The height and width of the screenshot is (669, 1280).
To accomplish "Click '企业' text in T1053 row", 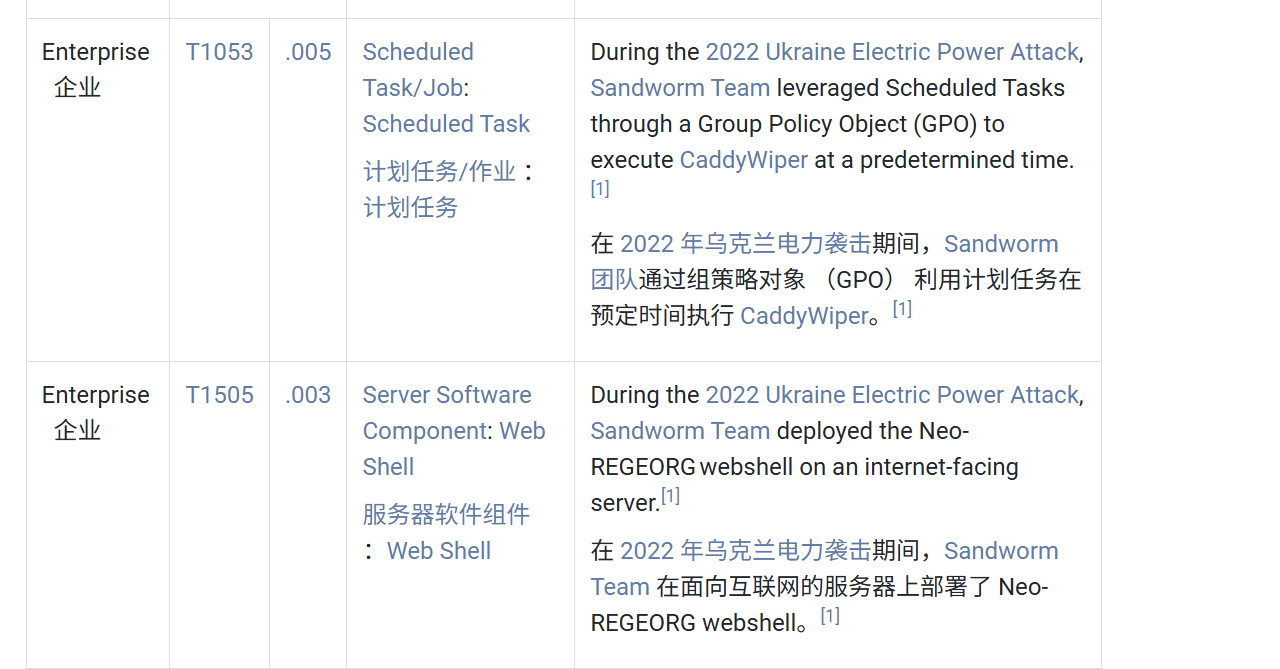I will coord(78,88).
